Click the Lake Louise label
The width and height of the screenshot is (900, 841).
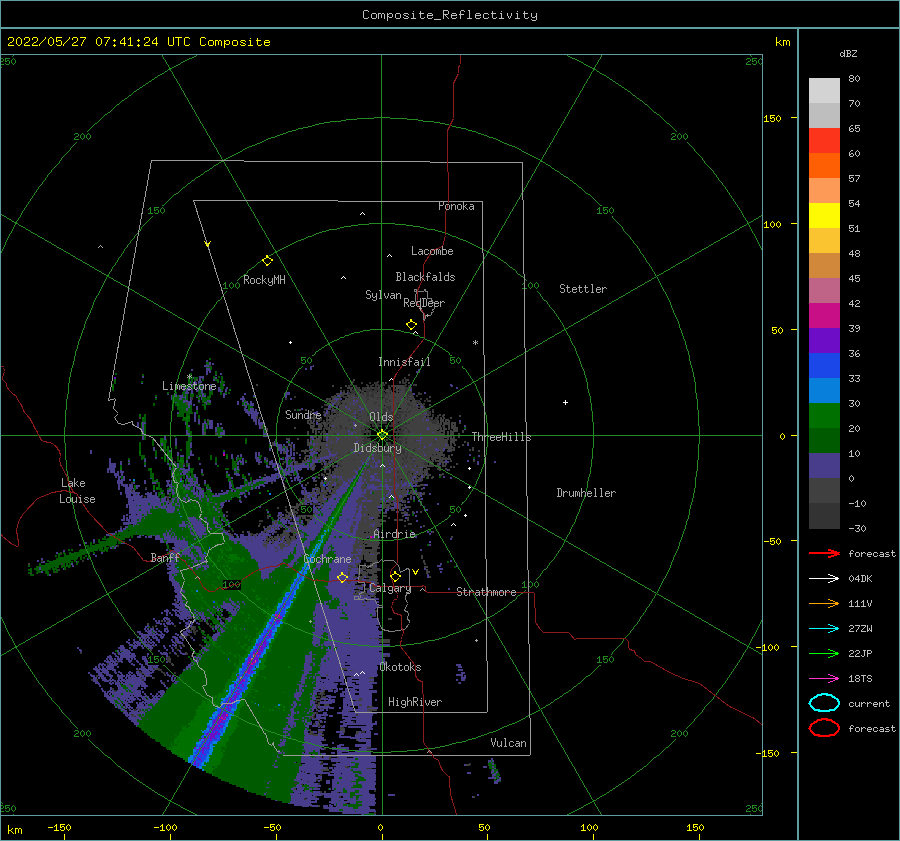(x=77, y=491)
